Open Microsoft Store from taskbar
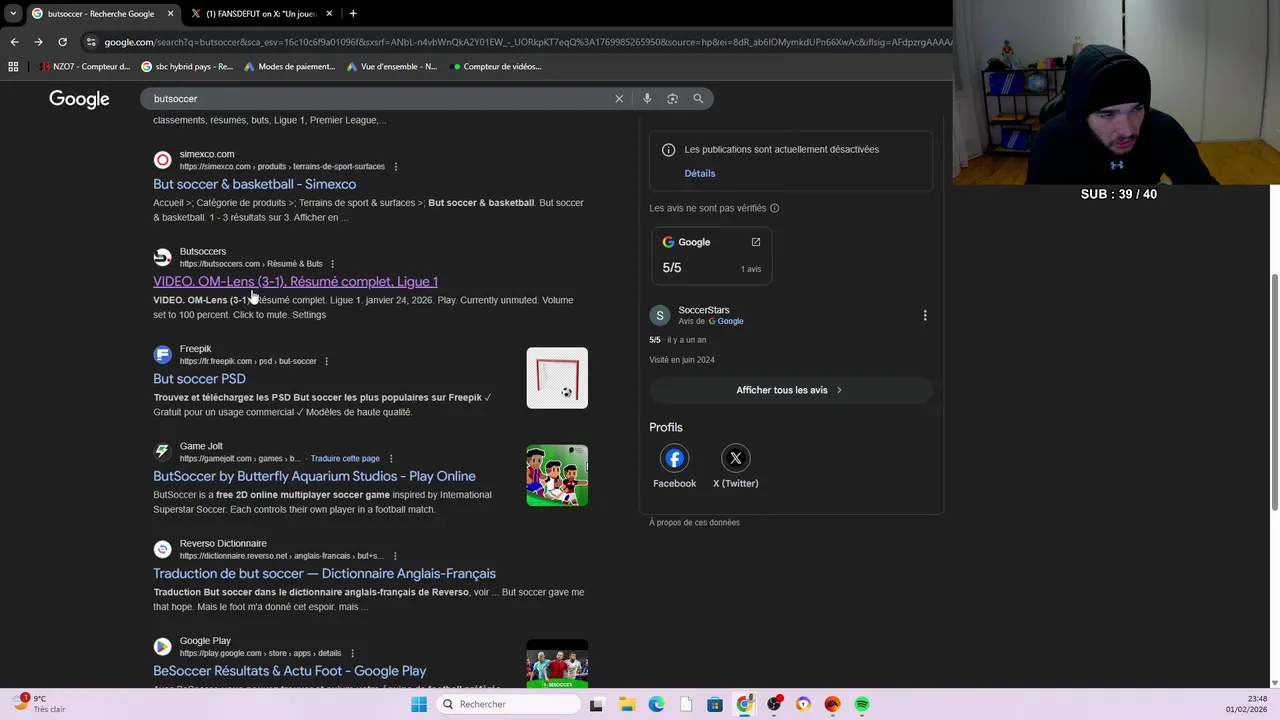This screenshot has height=720, width=1280. click(715, 704)
